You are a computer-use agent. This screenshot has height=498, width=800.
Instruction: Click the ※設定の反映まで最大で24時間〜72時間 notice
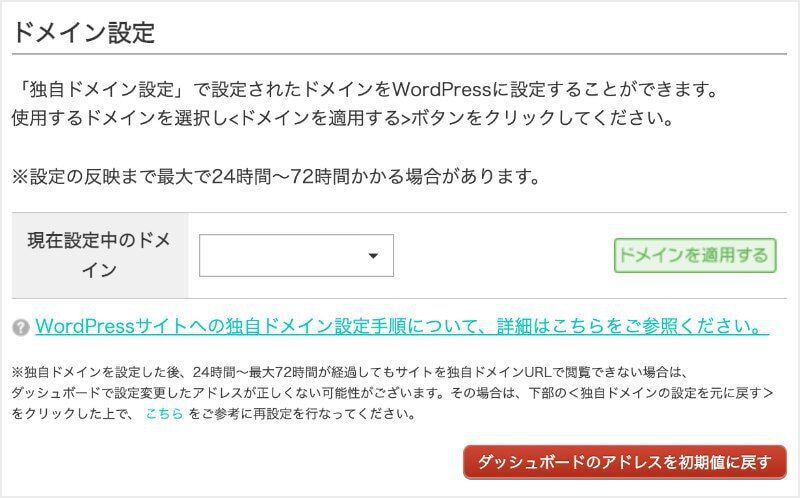(275, 178)
